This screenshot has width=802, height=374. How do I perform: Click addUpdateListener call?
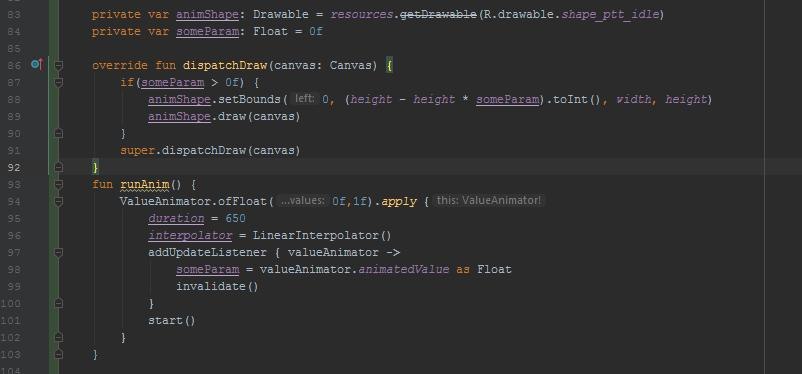click(x=207, y=252)
